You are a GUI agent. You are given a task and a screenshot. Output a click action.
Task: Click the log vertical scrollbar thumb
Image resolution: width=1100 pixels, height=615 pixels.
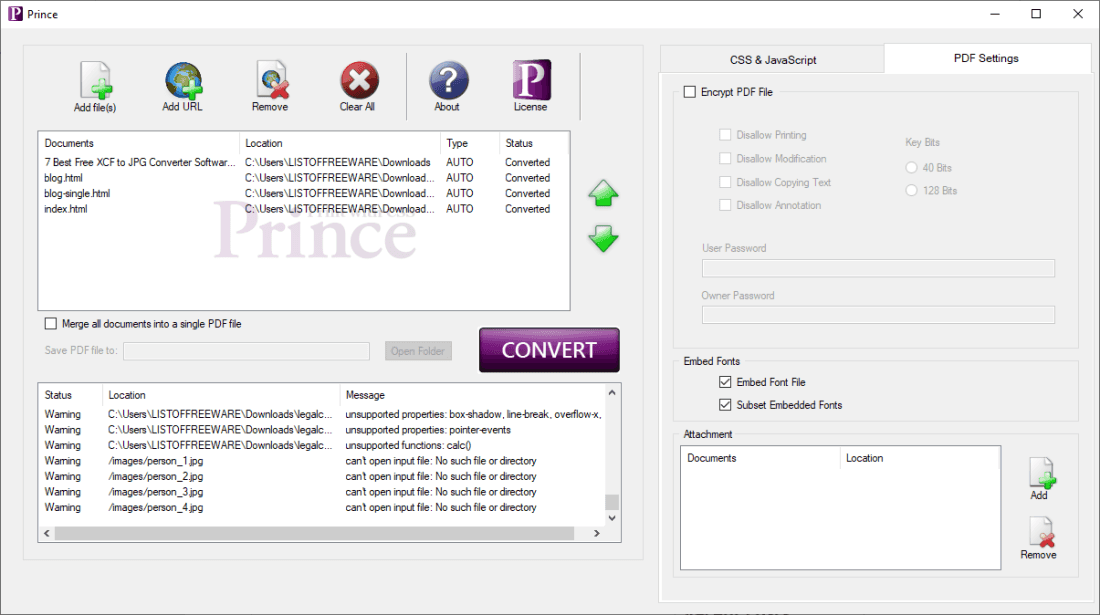(612, 502)
